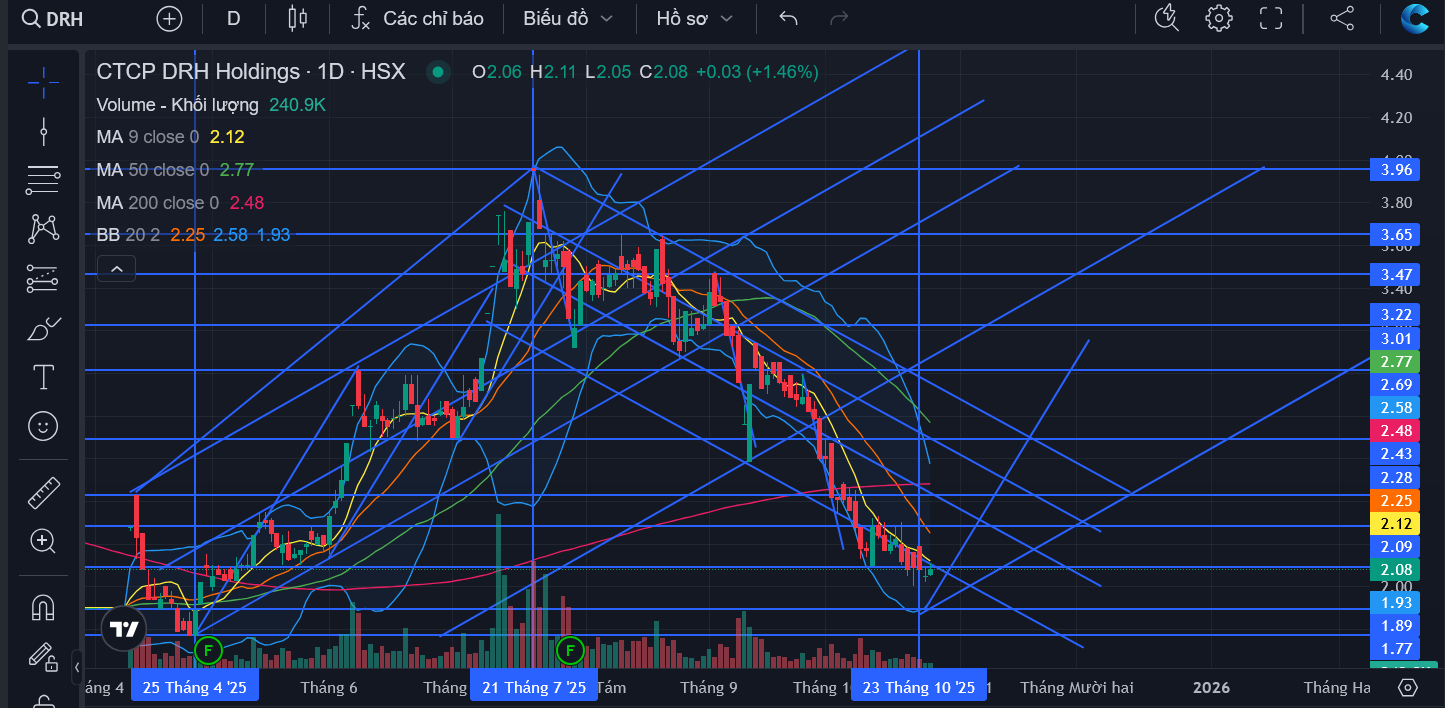
Task: Click the 3.96 price label
Action: (1396, 169)
